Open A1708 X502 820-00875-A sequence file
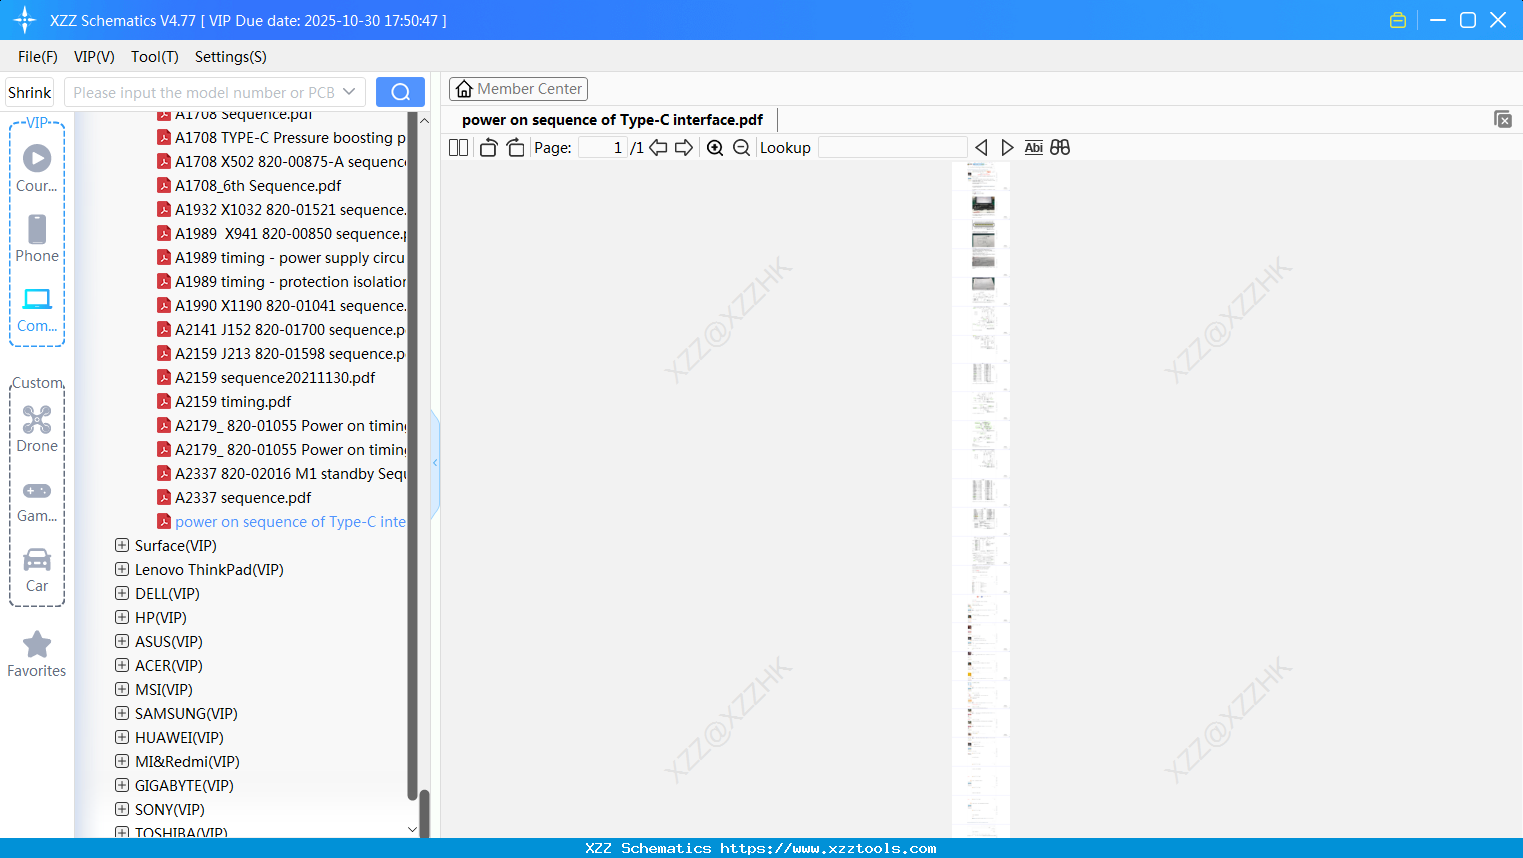 click(x=282, y=161)
